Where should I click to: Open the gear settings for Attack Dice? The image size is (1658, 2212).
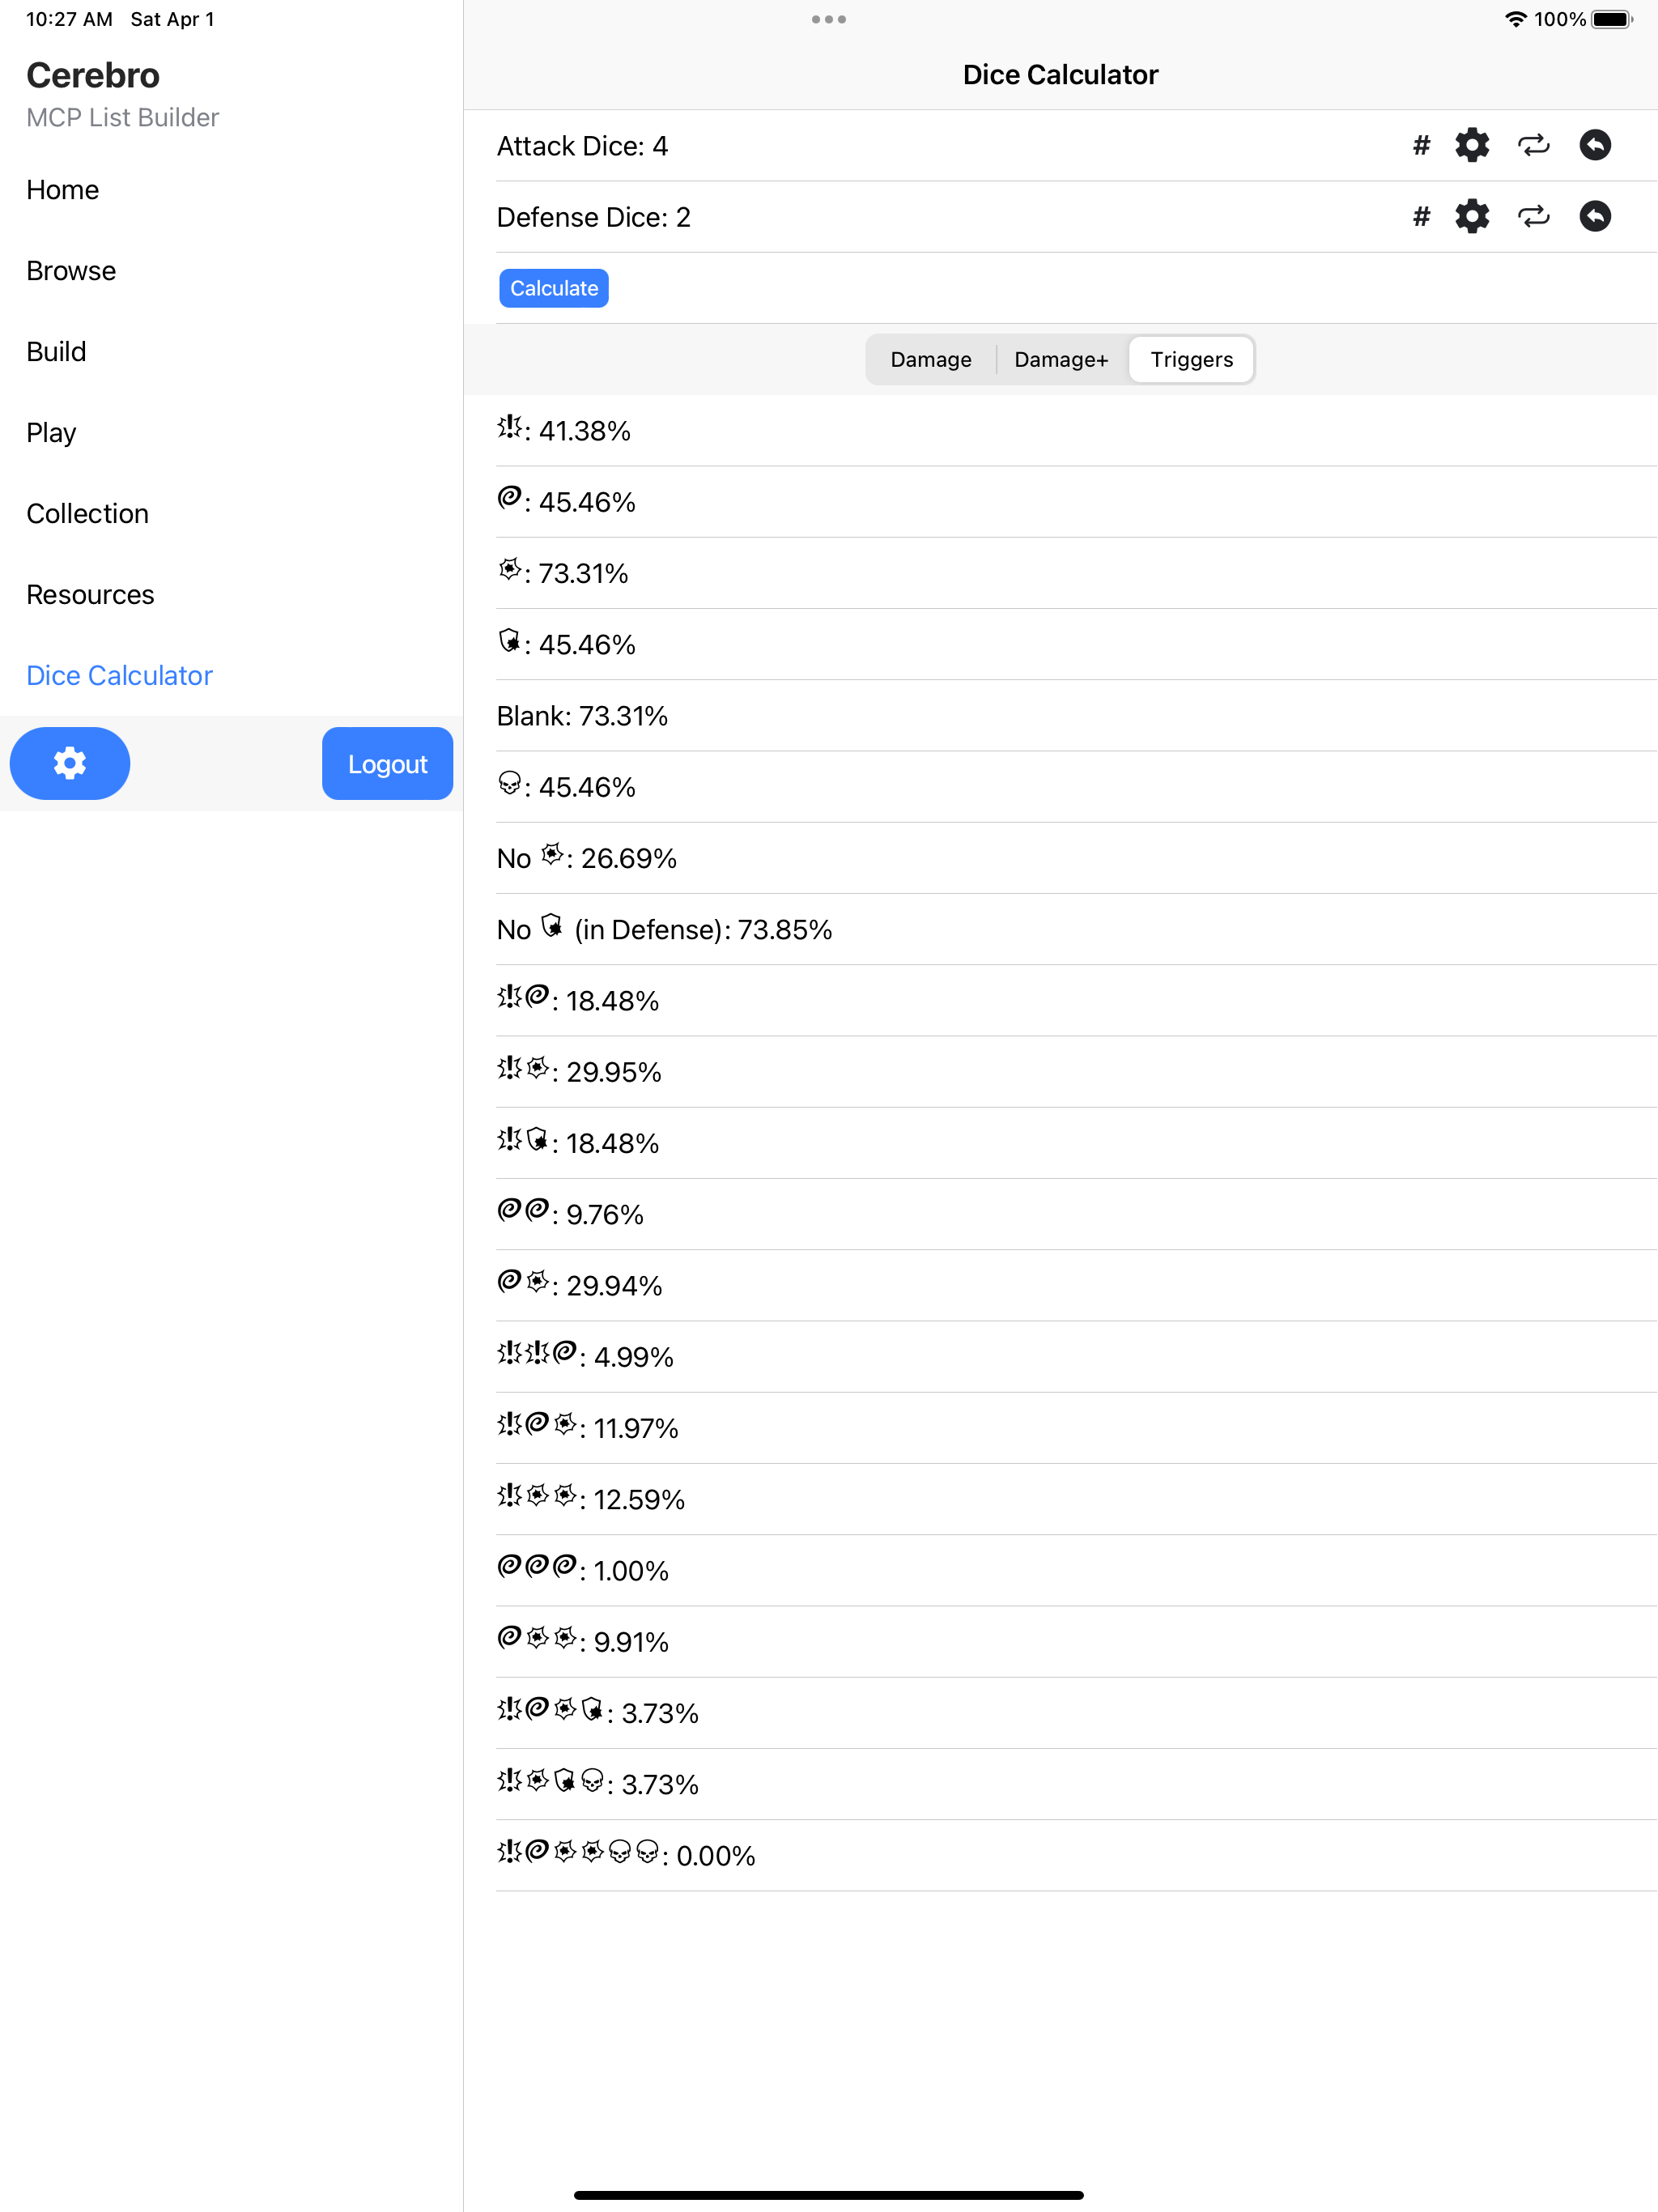coord(1472,146)
